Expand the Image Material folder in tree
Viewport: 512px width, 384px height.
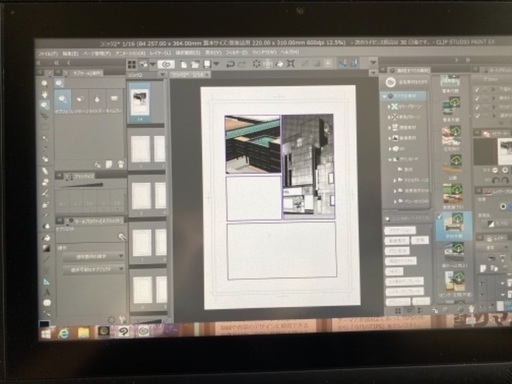[x=389, y=138]
